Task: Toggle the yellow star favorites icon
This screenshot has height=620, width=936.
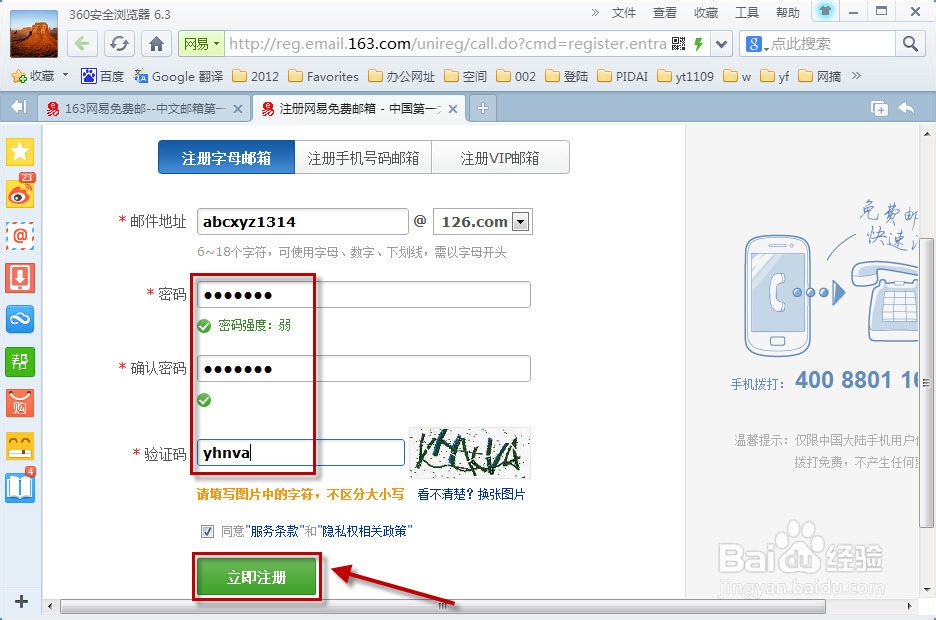Action: (20, 152)
